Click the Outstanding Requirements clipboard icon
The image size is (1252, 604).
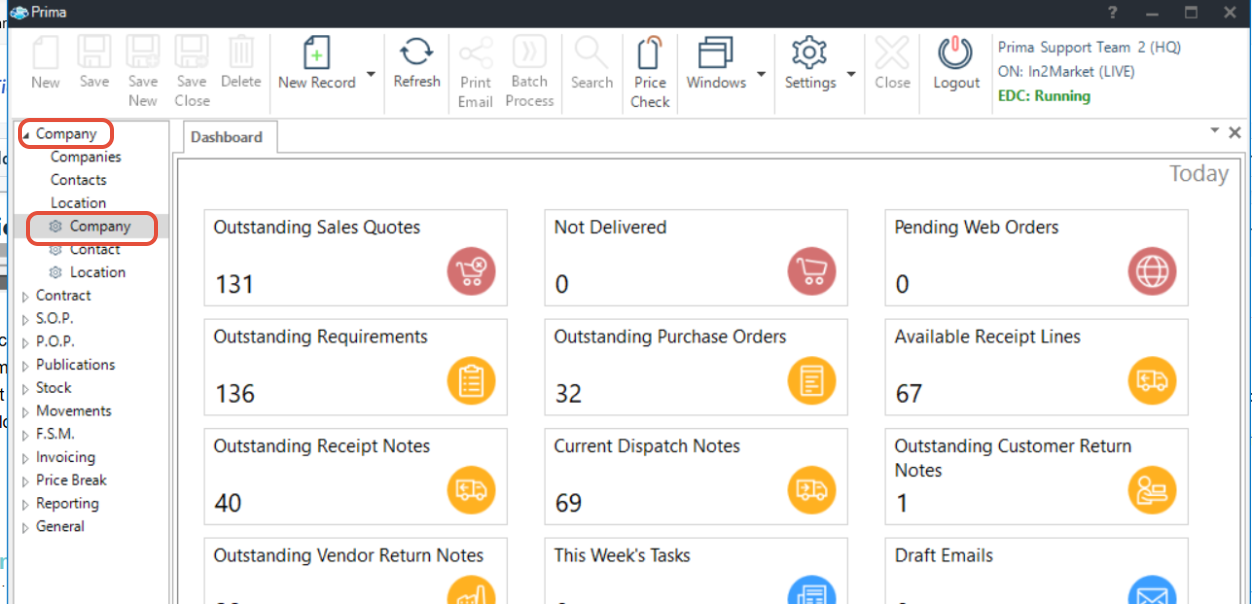(471, 380)
